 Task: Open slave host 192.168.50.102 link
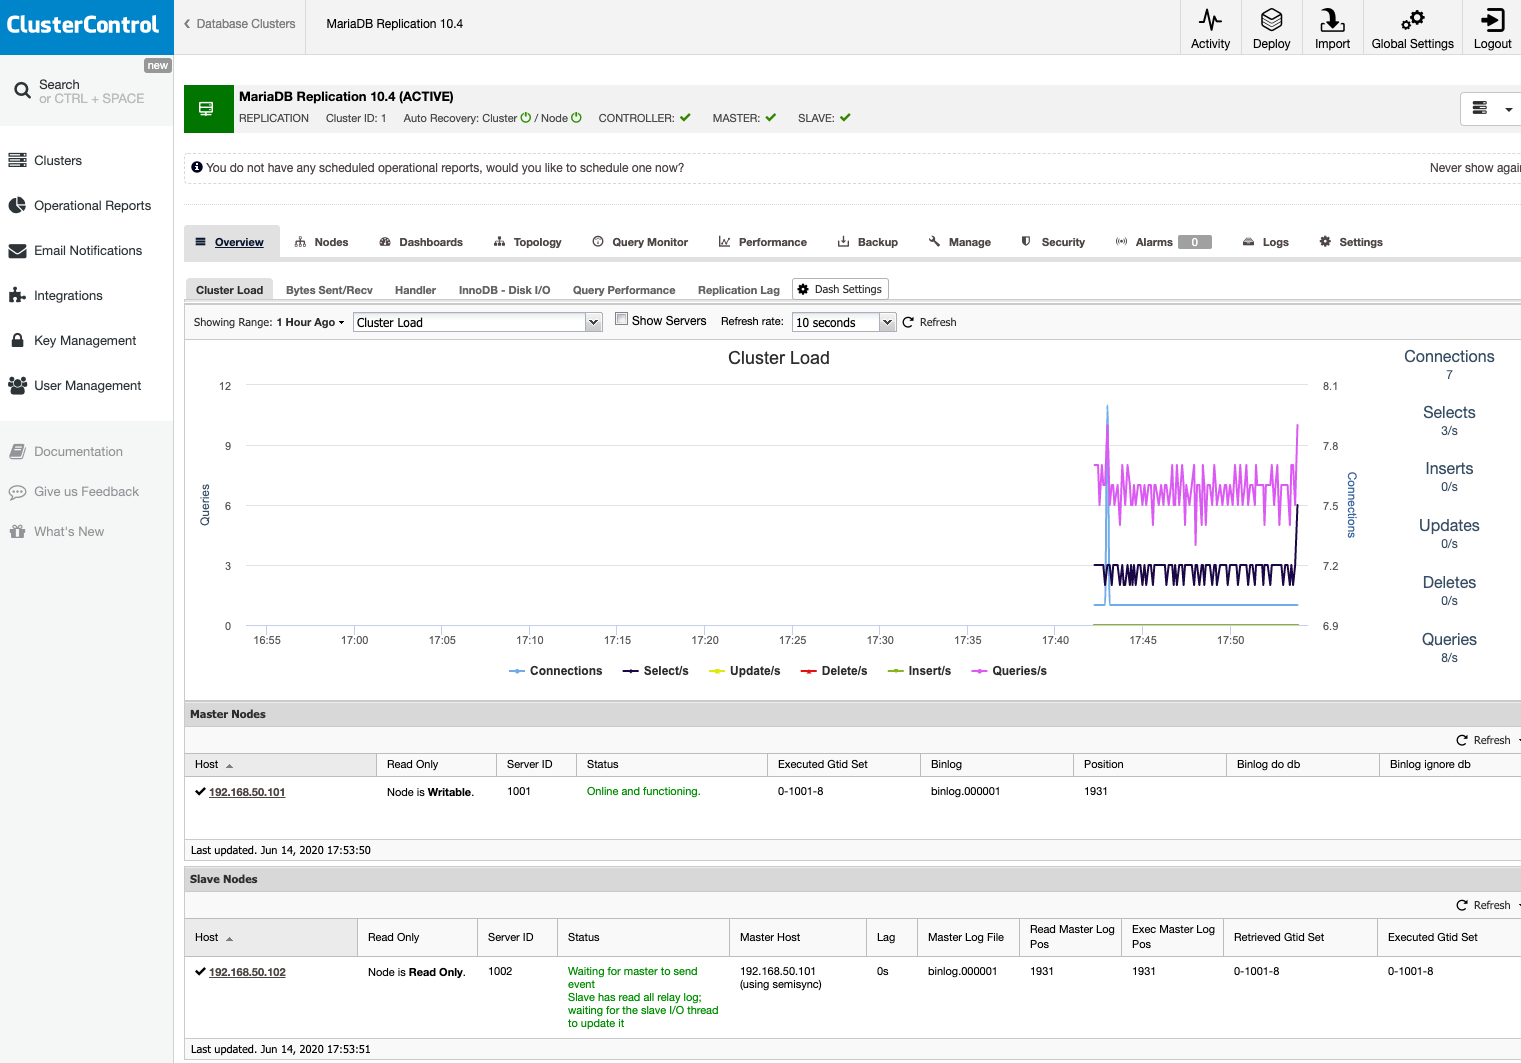click(x=247, y=972)
